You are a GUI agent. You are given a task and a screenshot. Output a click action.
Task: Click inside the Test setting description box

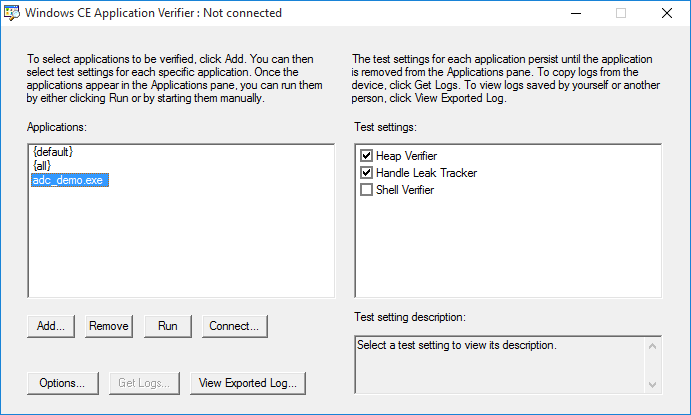coord(500,365)
